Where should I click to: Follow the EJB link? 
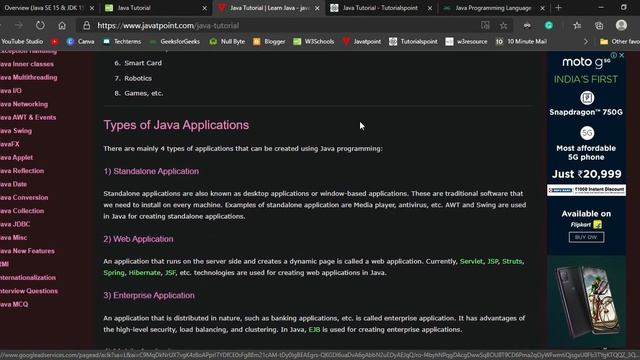coord(314,329)
